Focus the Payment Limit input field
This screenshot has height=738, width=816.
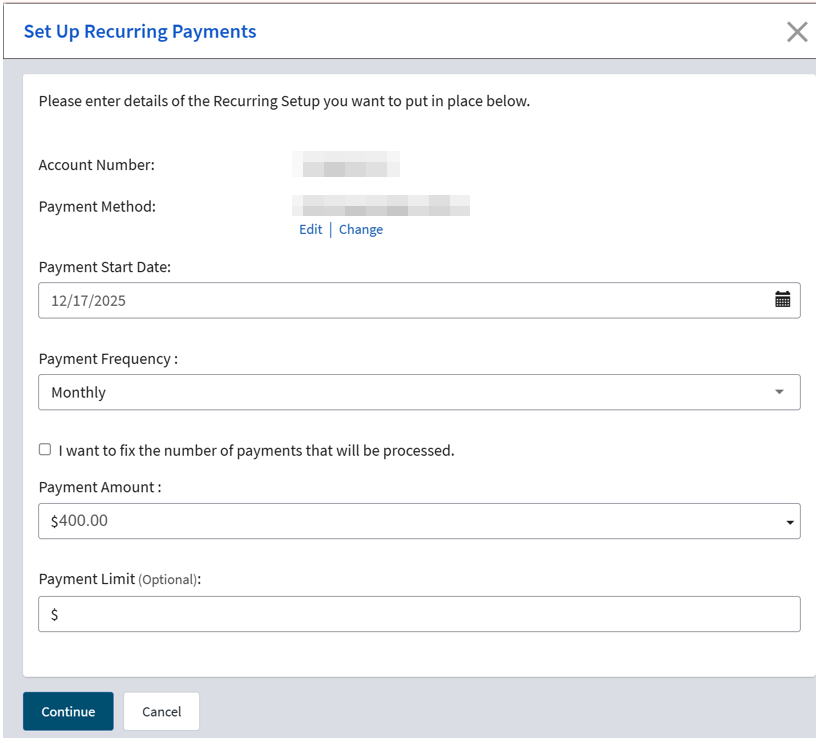[420, 615]
